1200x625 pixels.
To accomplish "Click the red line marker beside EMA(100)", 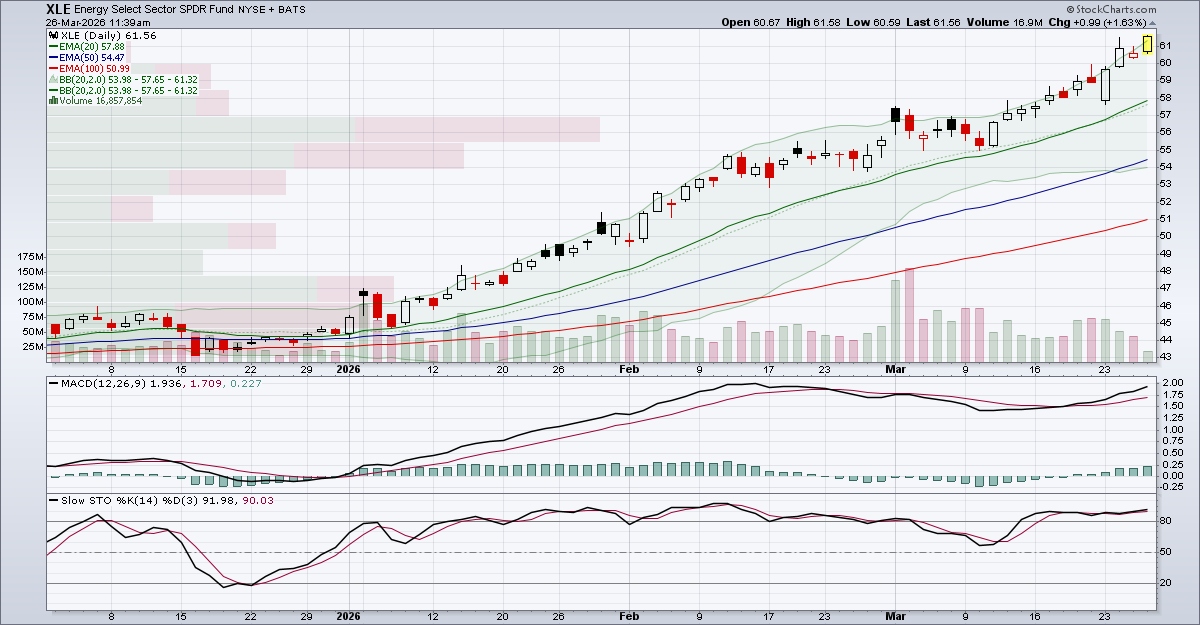I will (x=56, y=68).
